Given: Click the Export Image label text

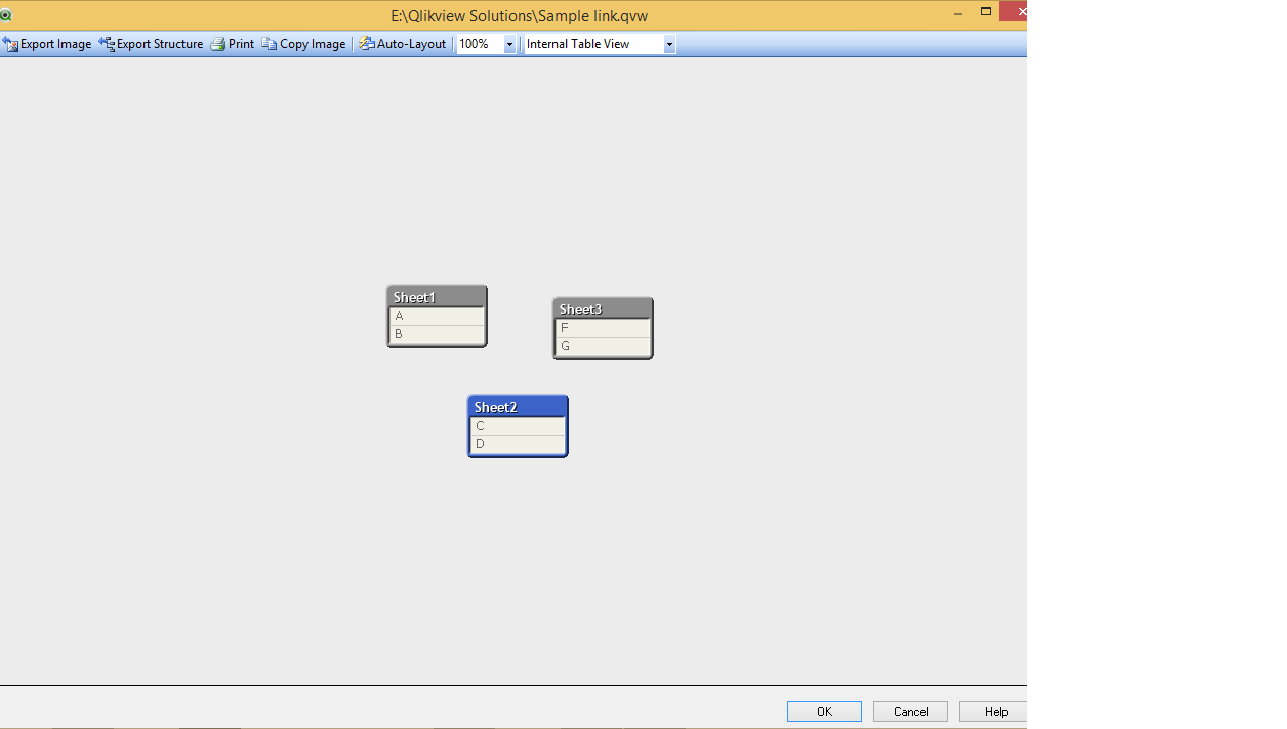Looking at the screenshot, I should click(x=56, y=44).
